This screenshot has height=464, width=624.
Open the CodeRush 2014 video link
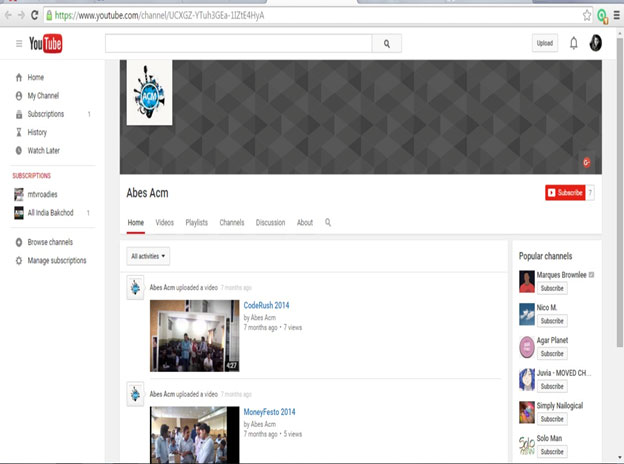point(266,305)
